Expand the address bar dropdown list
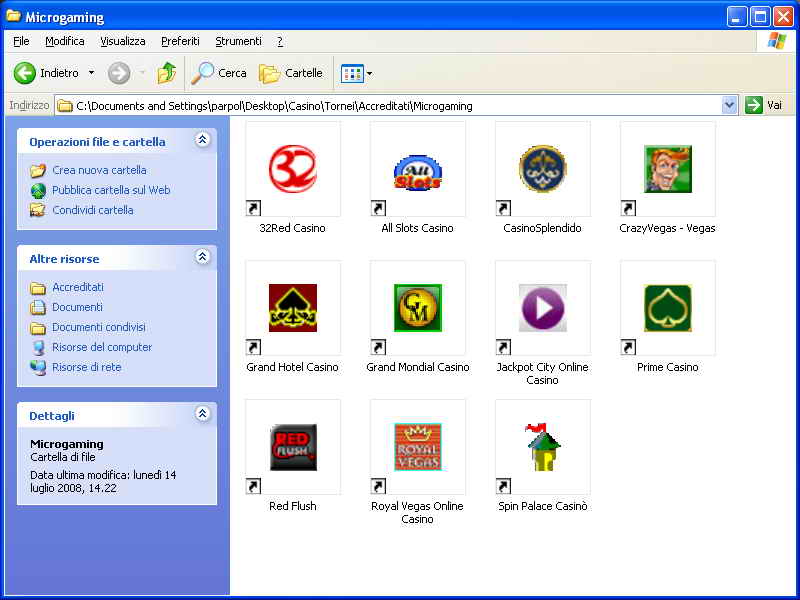 pyautogui.click(x=730, y=106)
